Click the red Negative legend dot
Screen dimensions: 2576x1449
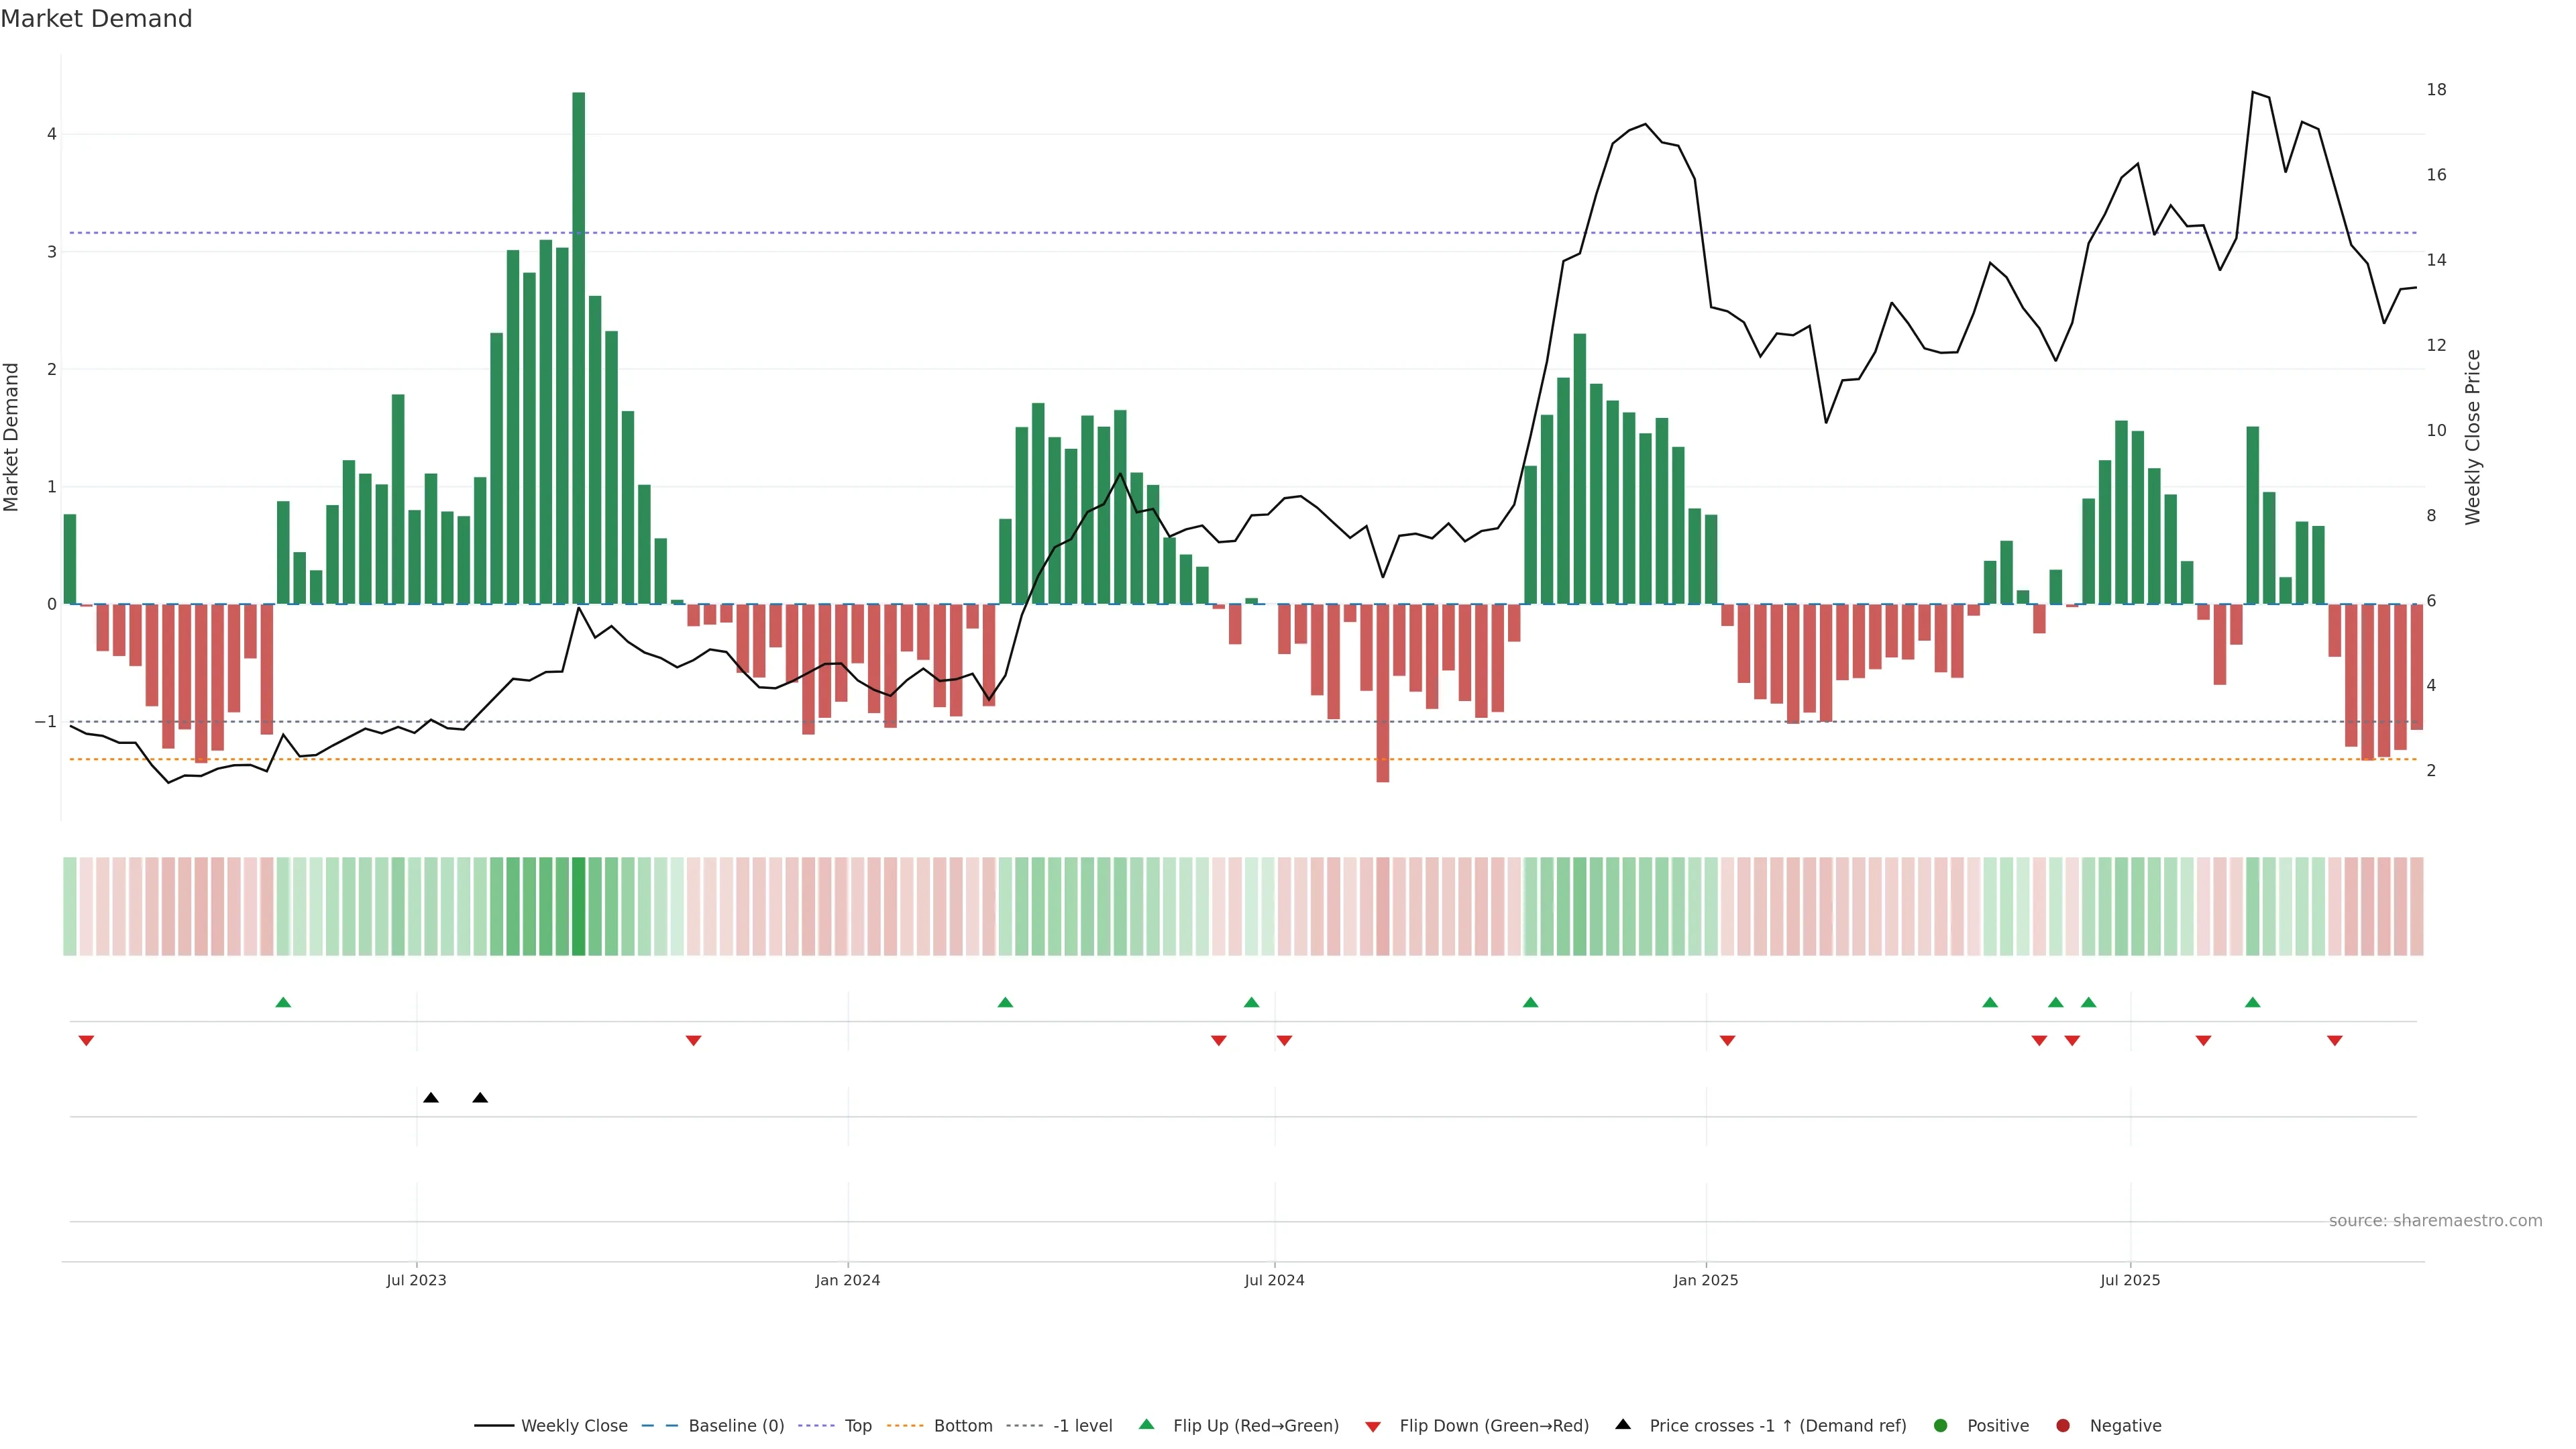click(2063, 1425)
